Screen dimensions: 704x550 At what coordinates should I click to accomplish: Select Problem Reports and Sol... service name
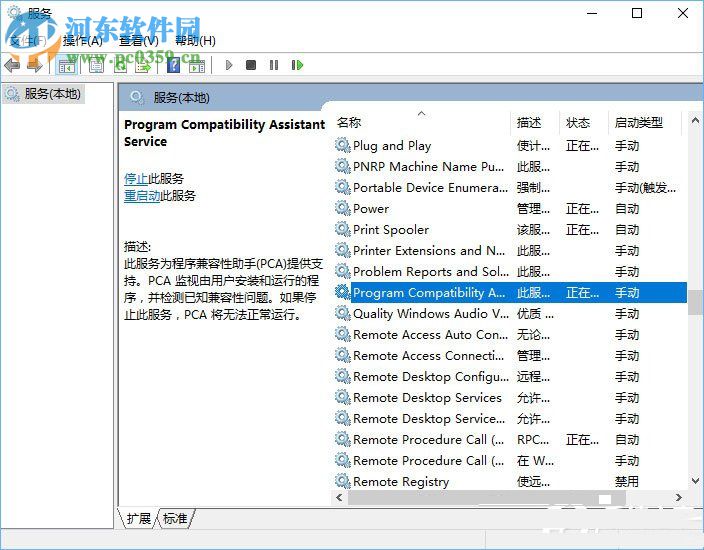(x=431, y=272)
